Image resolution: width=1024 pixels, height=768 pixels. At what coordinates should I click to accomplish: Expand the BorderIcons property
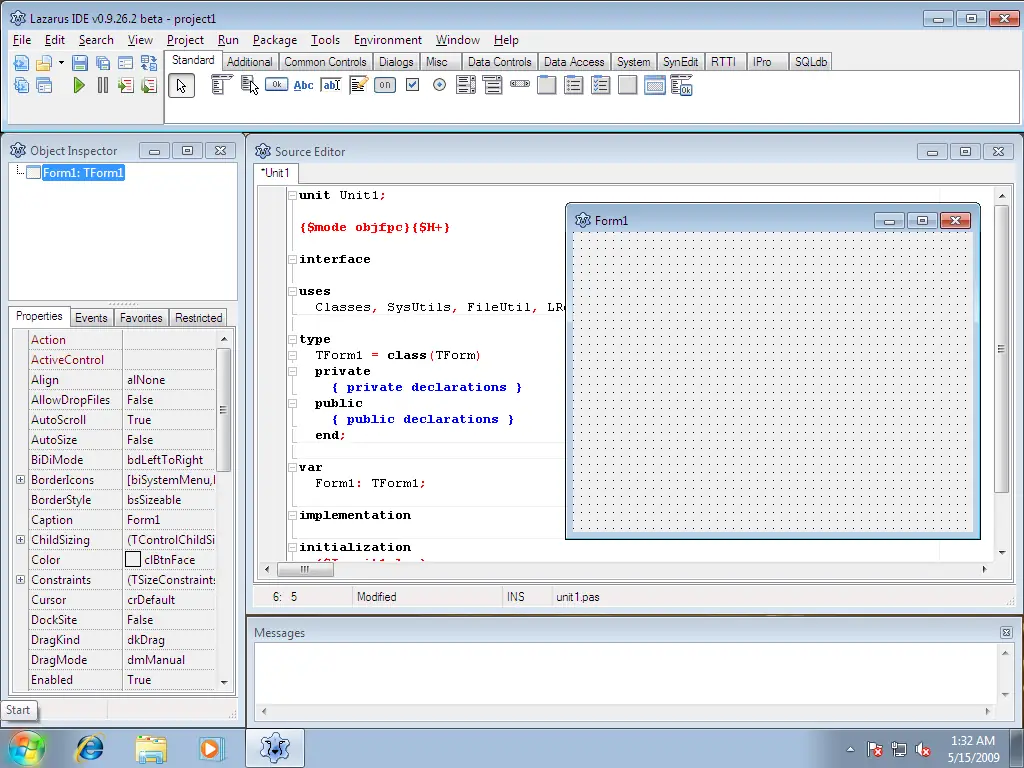(x=20, y=480)
